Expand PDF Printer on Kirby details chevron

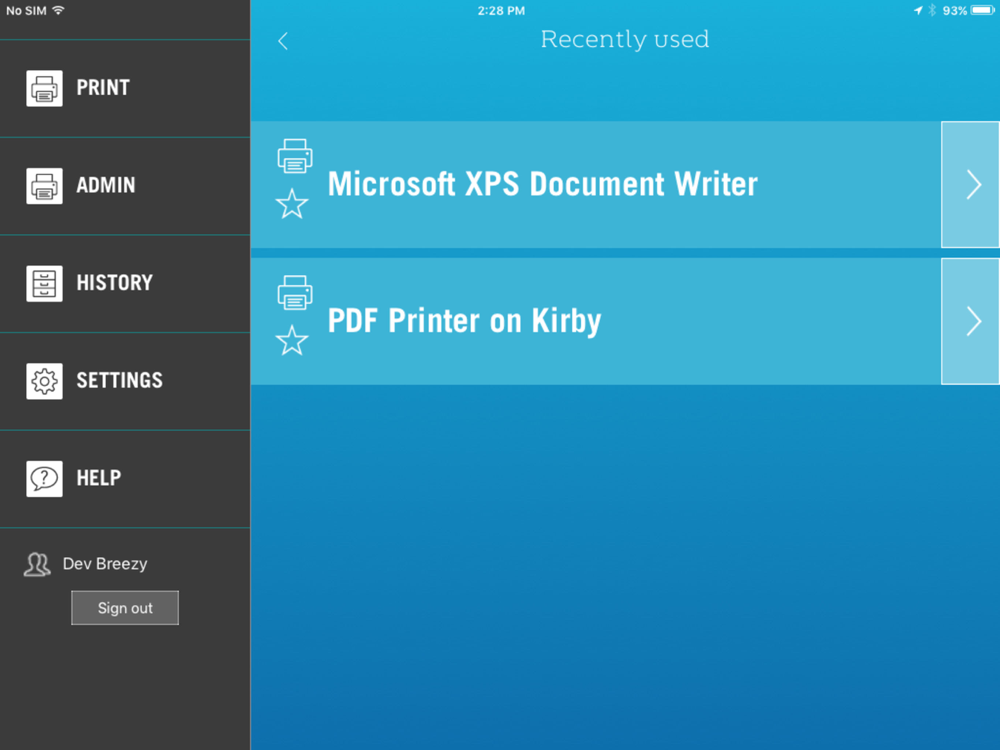[x=970, y=321]
